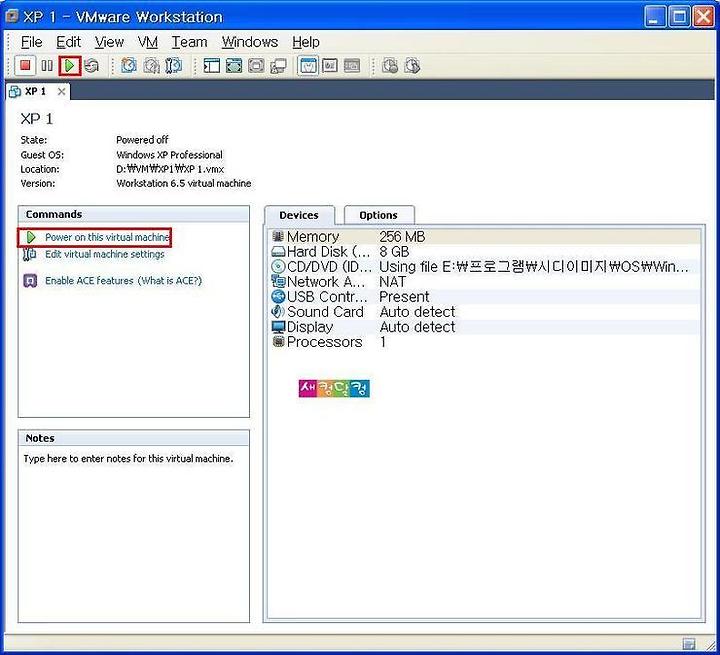Screen dimensions: 720x655
Task: Open the Team menu
Action: 189,42
